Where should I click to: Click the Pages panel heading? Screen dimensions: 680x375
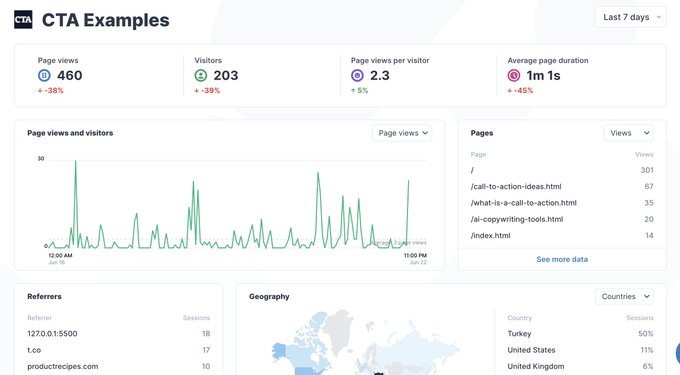(482, 133)
